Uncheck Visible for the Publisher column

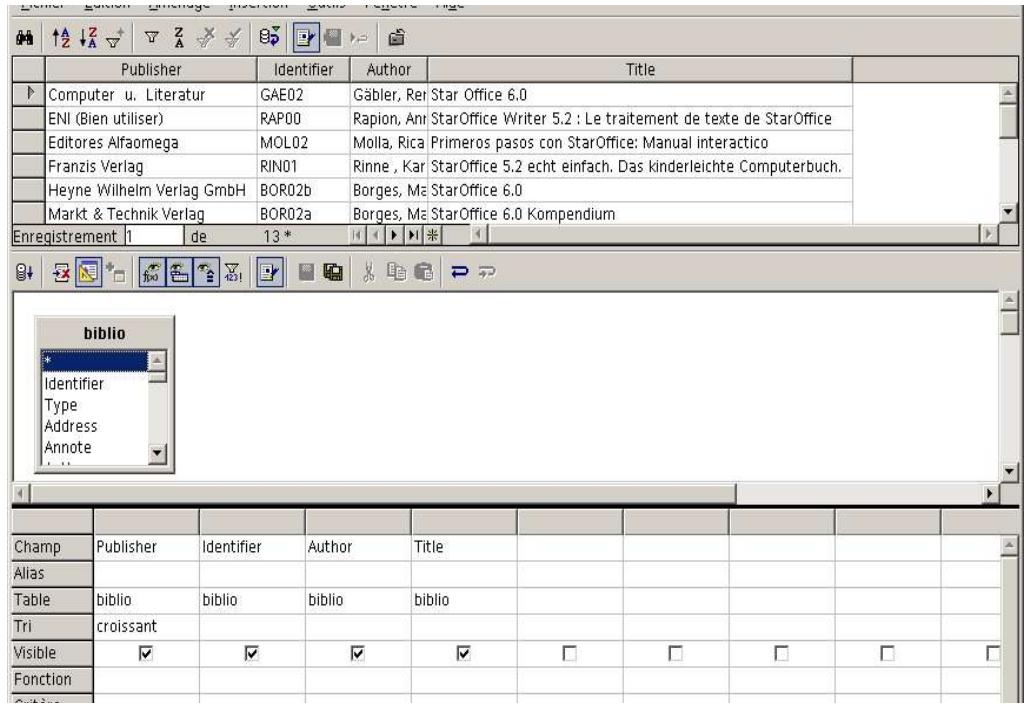(145, 653)
